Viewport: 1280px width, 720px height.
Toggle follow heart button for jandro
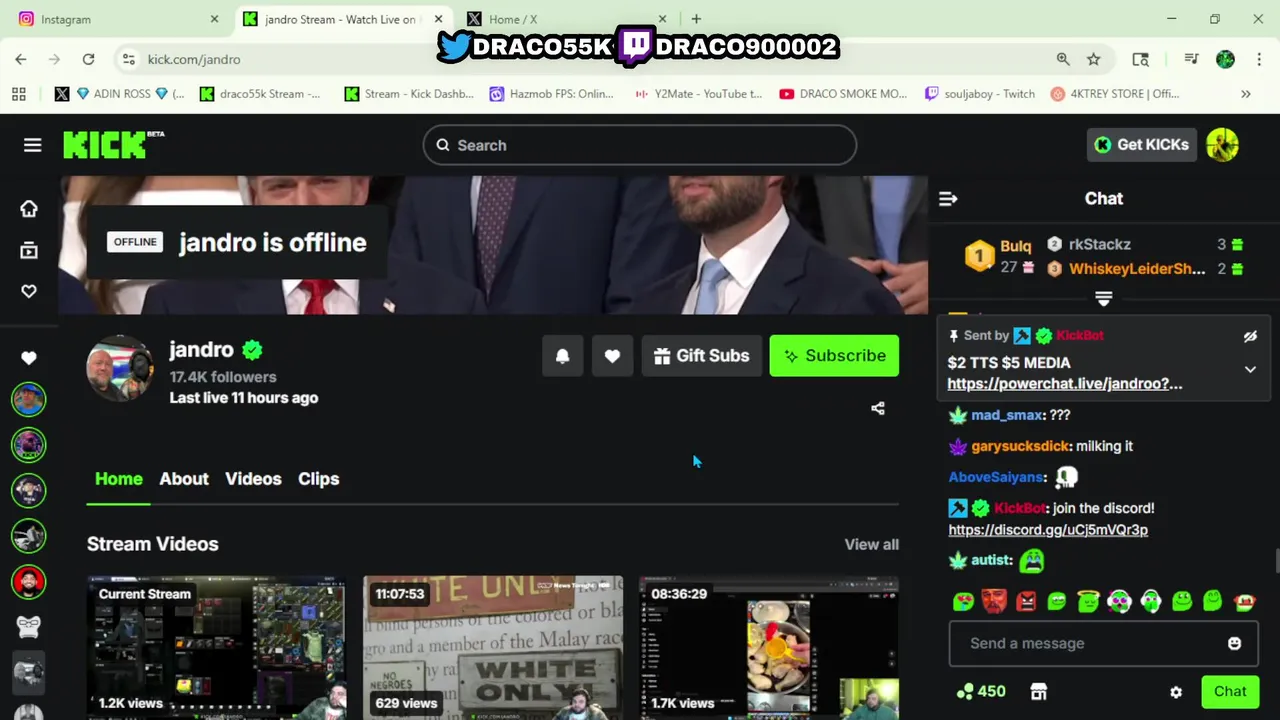click(612, 356)
